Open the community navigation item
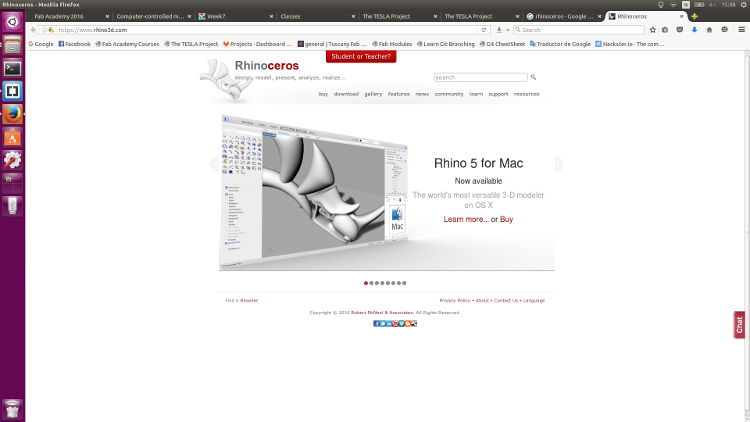This screenshot has width=750, height=422. click(449, 94)
